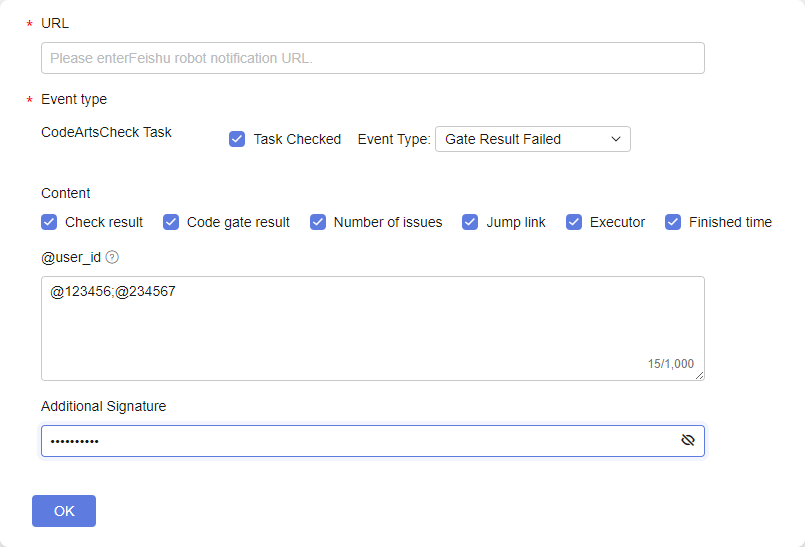Image resolution: width=805 pixels, height=547 pixels.
Task: Toggle the Jump link checkbox
Action: pyautogui.click(x=470, y=222)
